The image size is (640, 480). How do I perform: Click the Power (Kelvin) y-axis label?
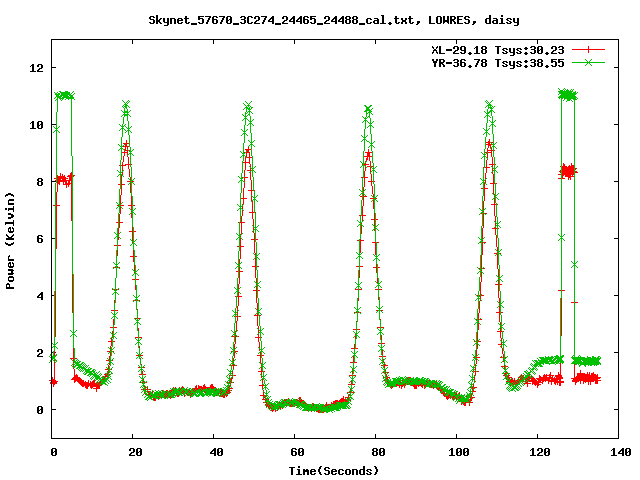click(x=10, y=241)
